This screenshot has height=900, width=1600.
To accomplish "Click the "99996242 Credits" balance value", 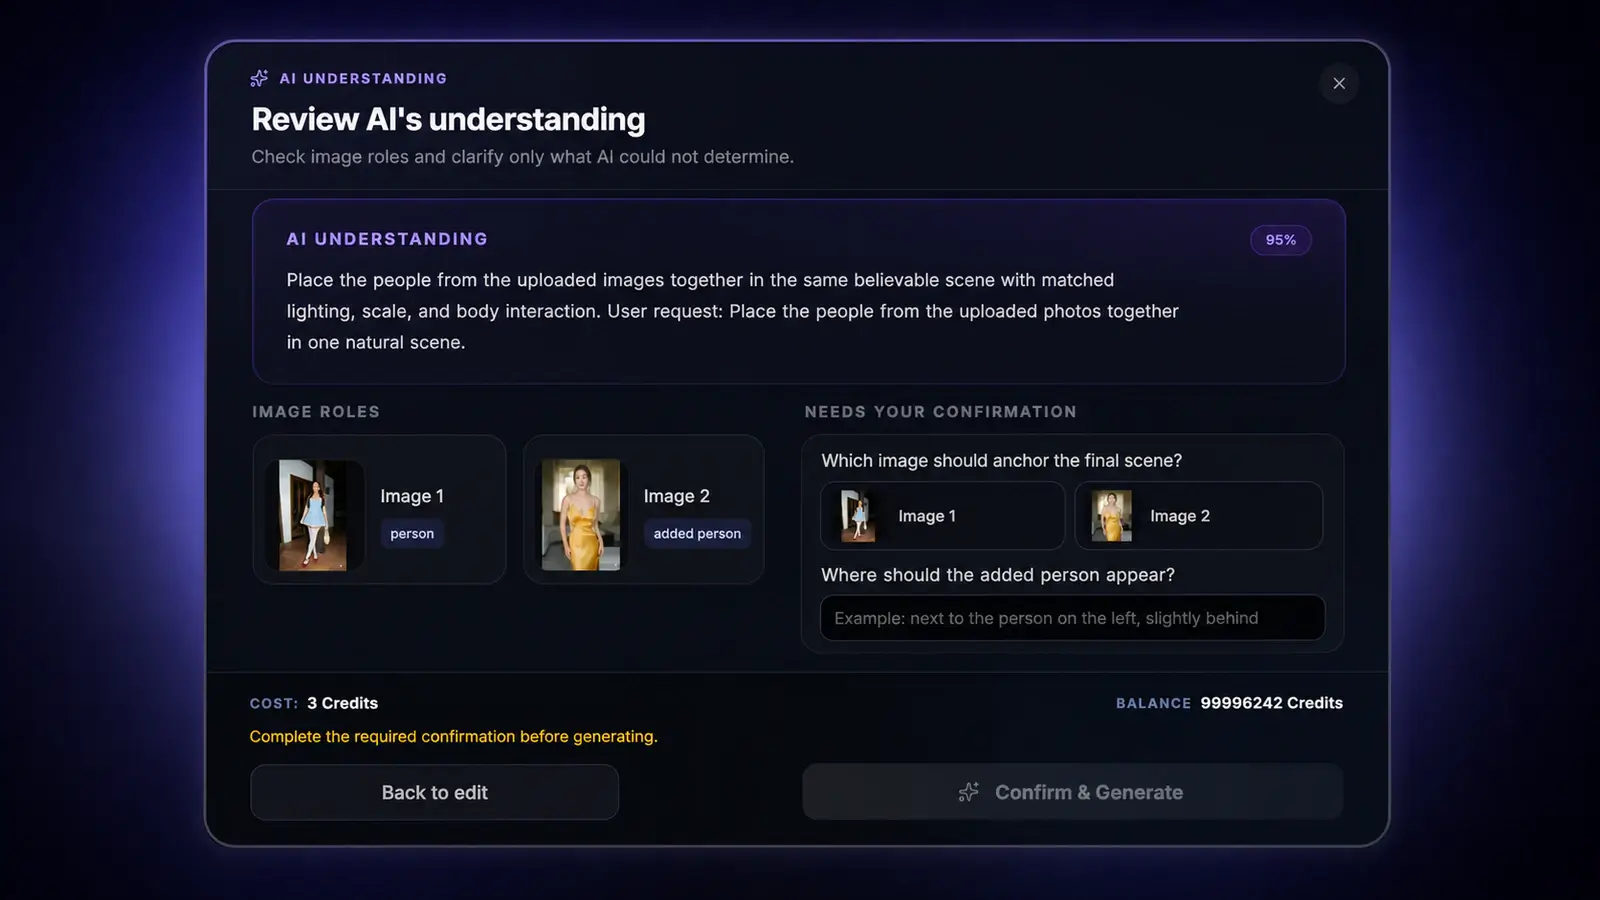I will click(x=1272, y=703).
